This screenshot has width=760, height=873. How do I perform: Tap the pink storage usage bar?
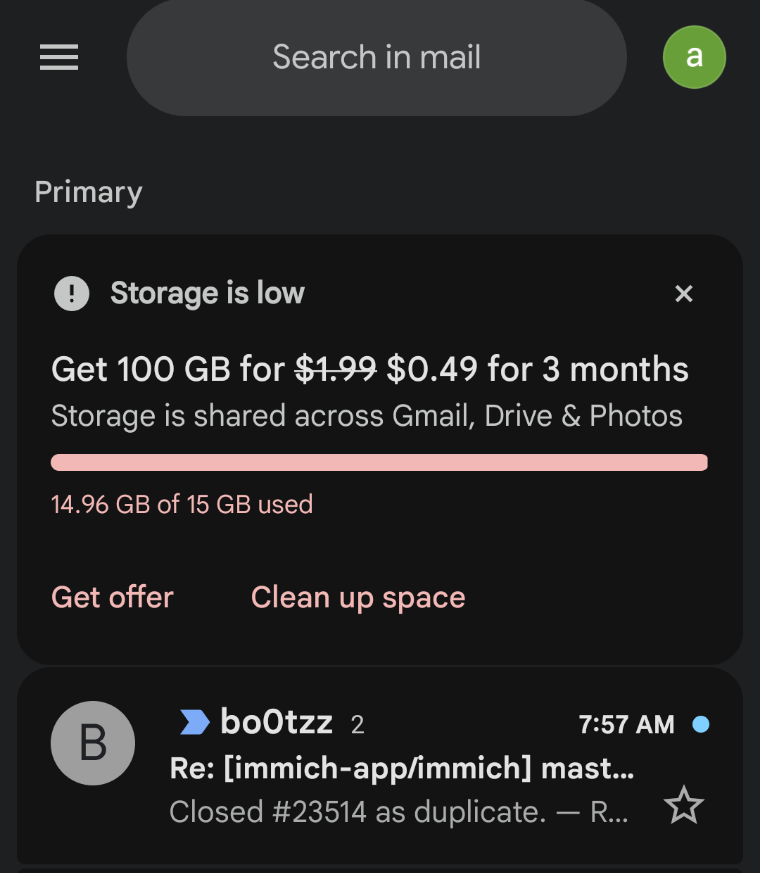click(x=379, y=462)
